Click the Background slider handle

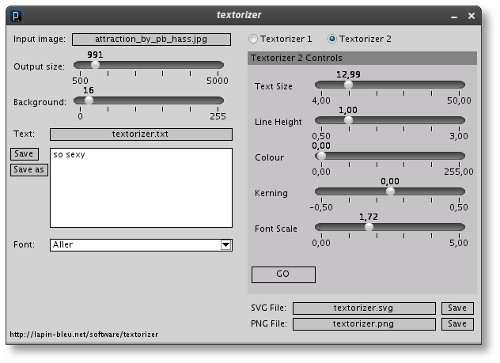[x=89, y=100]
